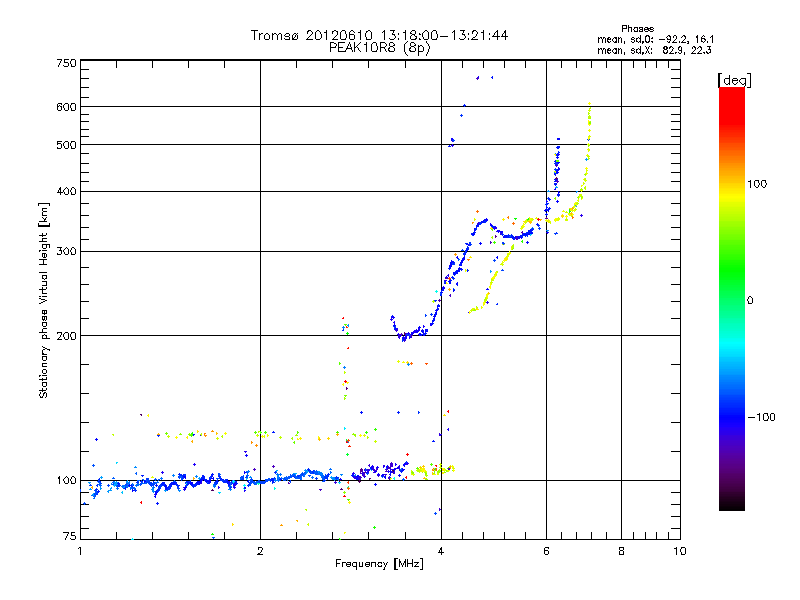Click the colorbar tick label "100"
Viewport: 800px width, 600px height.
tap(757, 184)
